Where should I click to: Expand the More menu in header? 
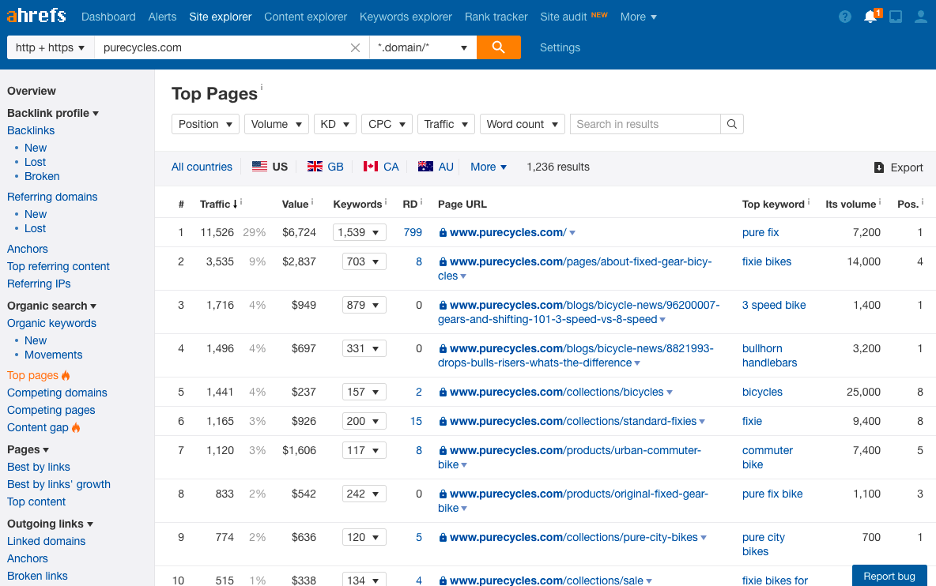(638, 17)
